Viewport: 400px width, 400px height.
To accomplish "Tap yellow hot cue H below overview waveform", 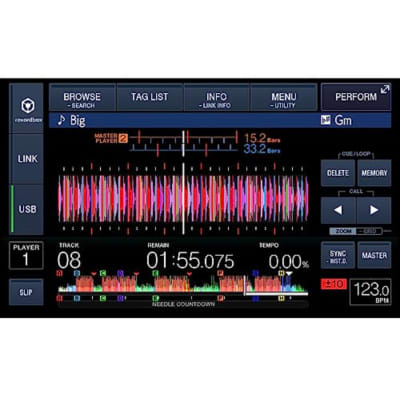I will (281, 298).
